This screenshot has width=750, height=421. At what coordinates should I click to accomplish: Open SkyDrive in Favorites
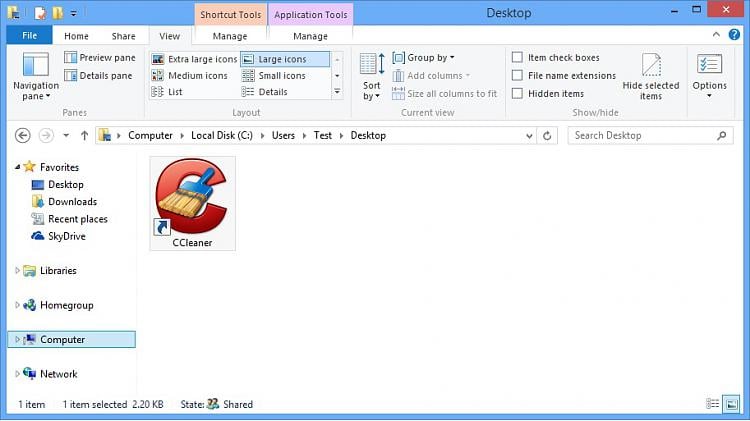(x=58, y=236)
